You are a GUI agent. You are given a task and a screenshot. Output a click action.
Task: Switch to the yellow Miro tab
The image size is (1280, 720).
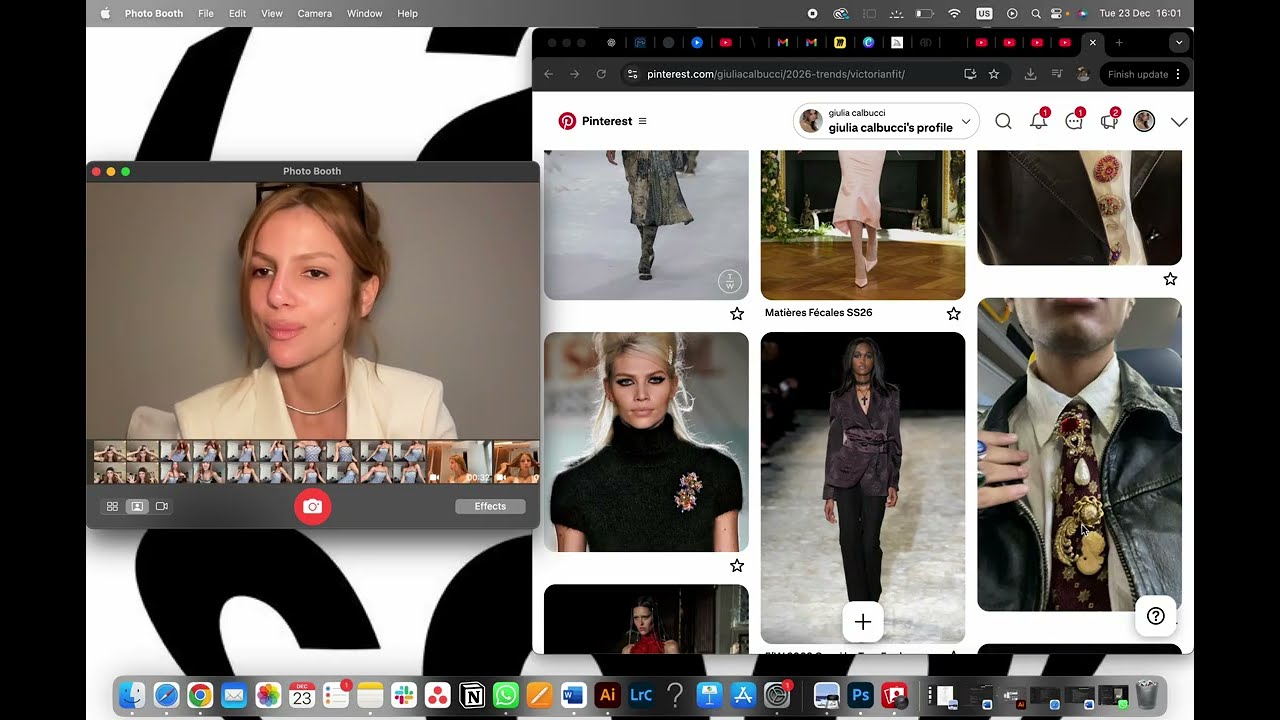(x=840, y=43)
